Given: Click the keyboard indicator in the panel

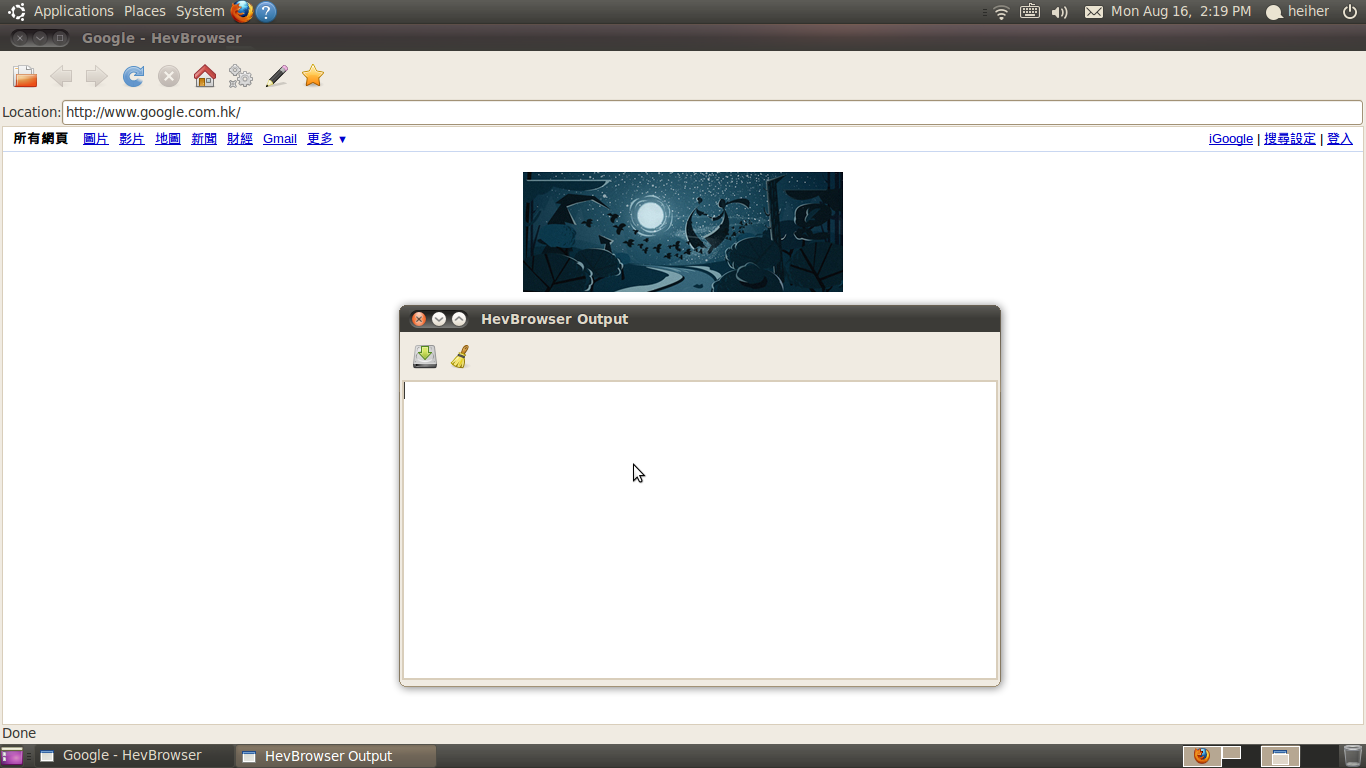Looking at the screenshot, I should pyautogui.click(x=1030, y=12).
